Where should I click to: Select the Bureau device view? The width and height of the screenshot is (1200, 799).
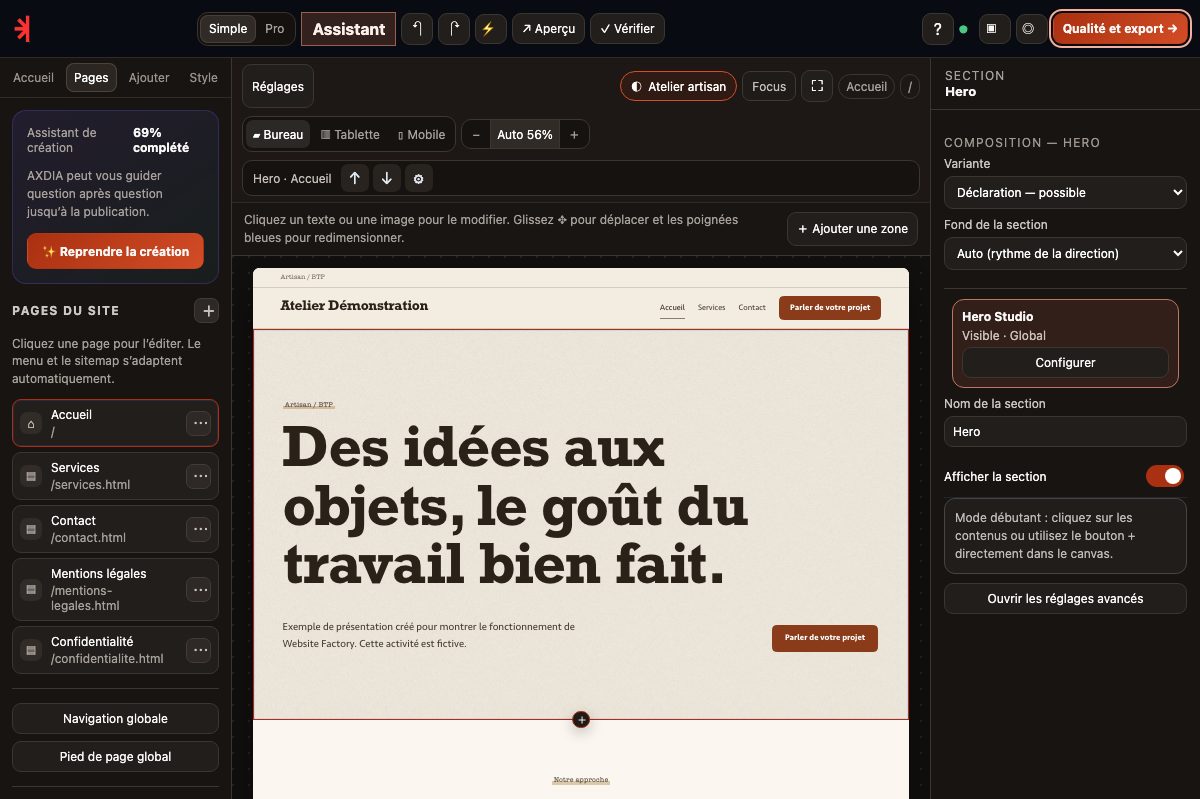click(276, 134)
